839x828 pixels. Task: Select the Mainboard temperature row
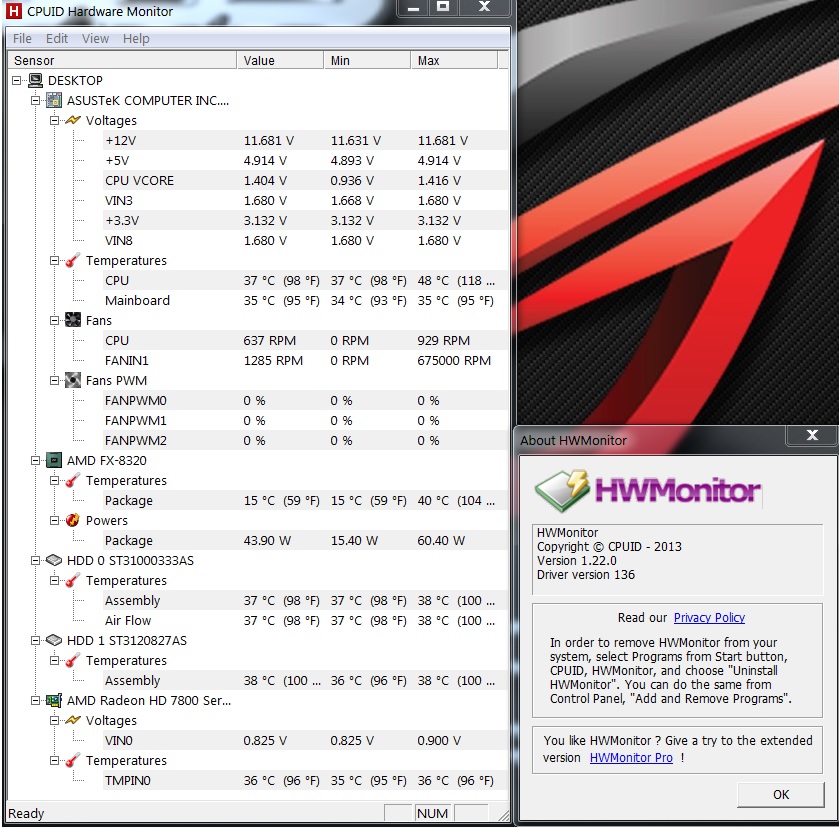[x=305, y=300]
